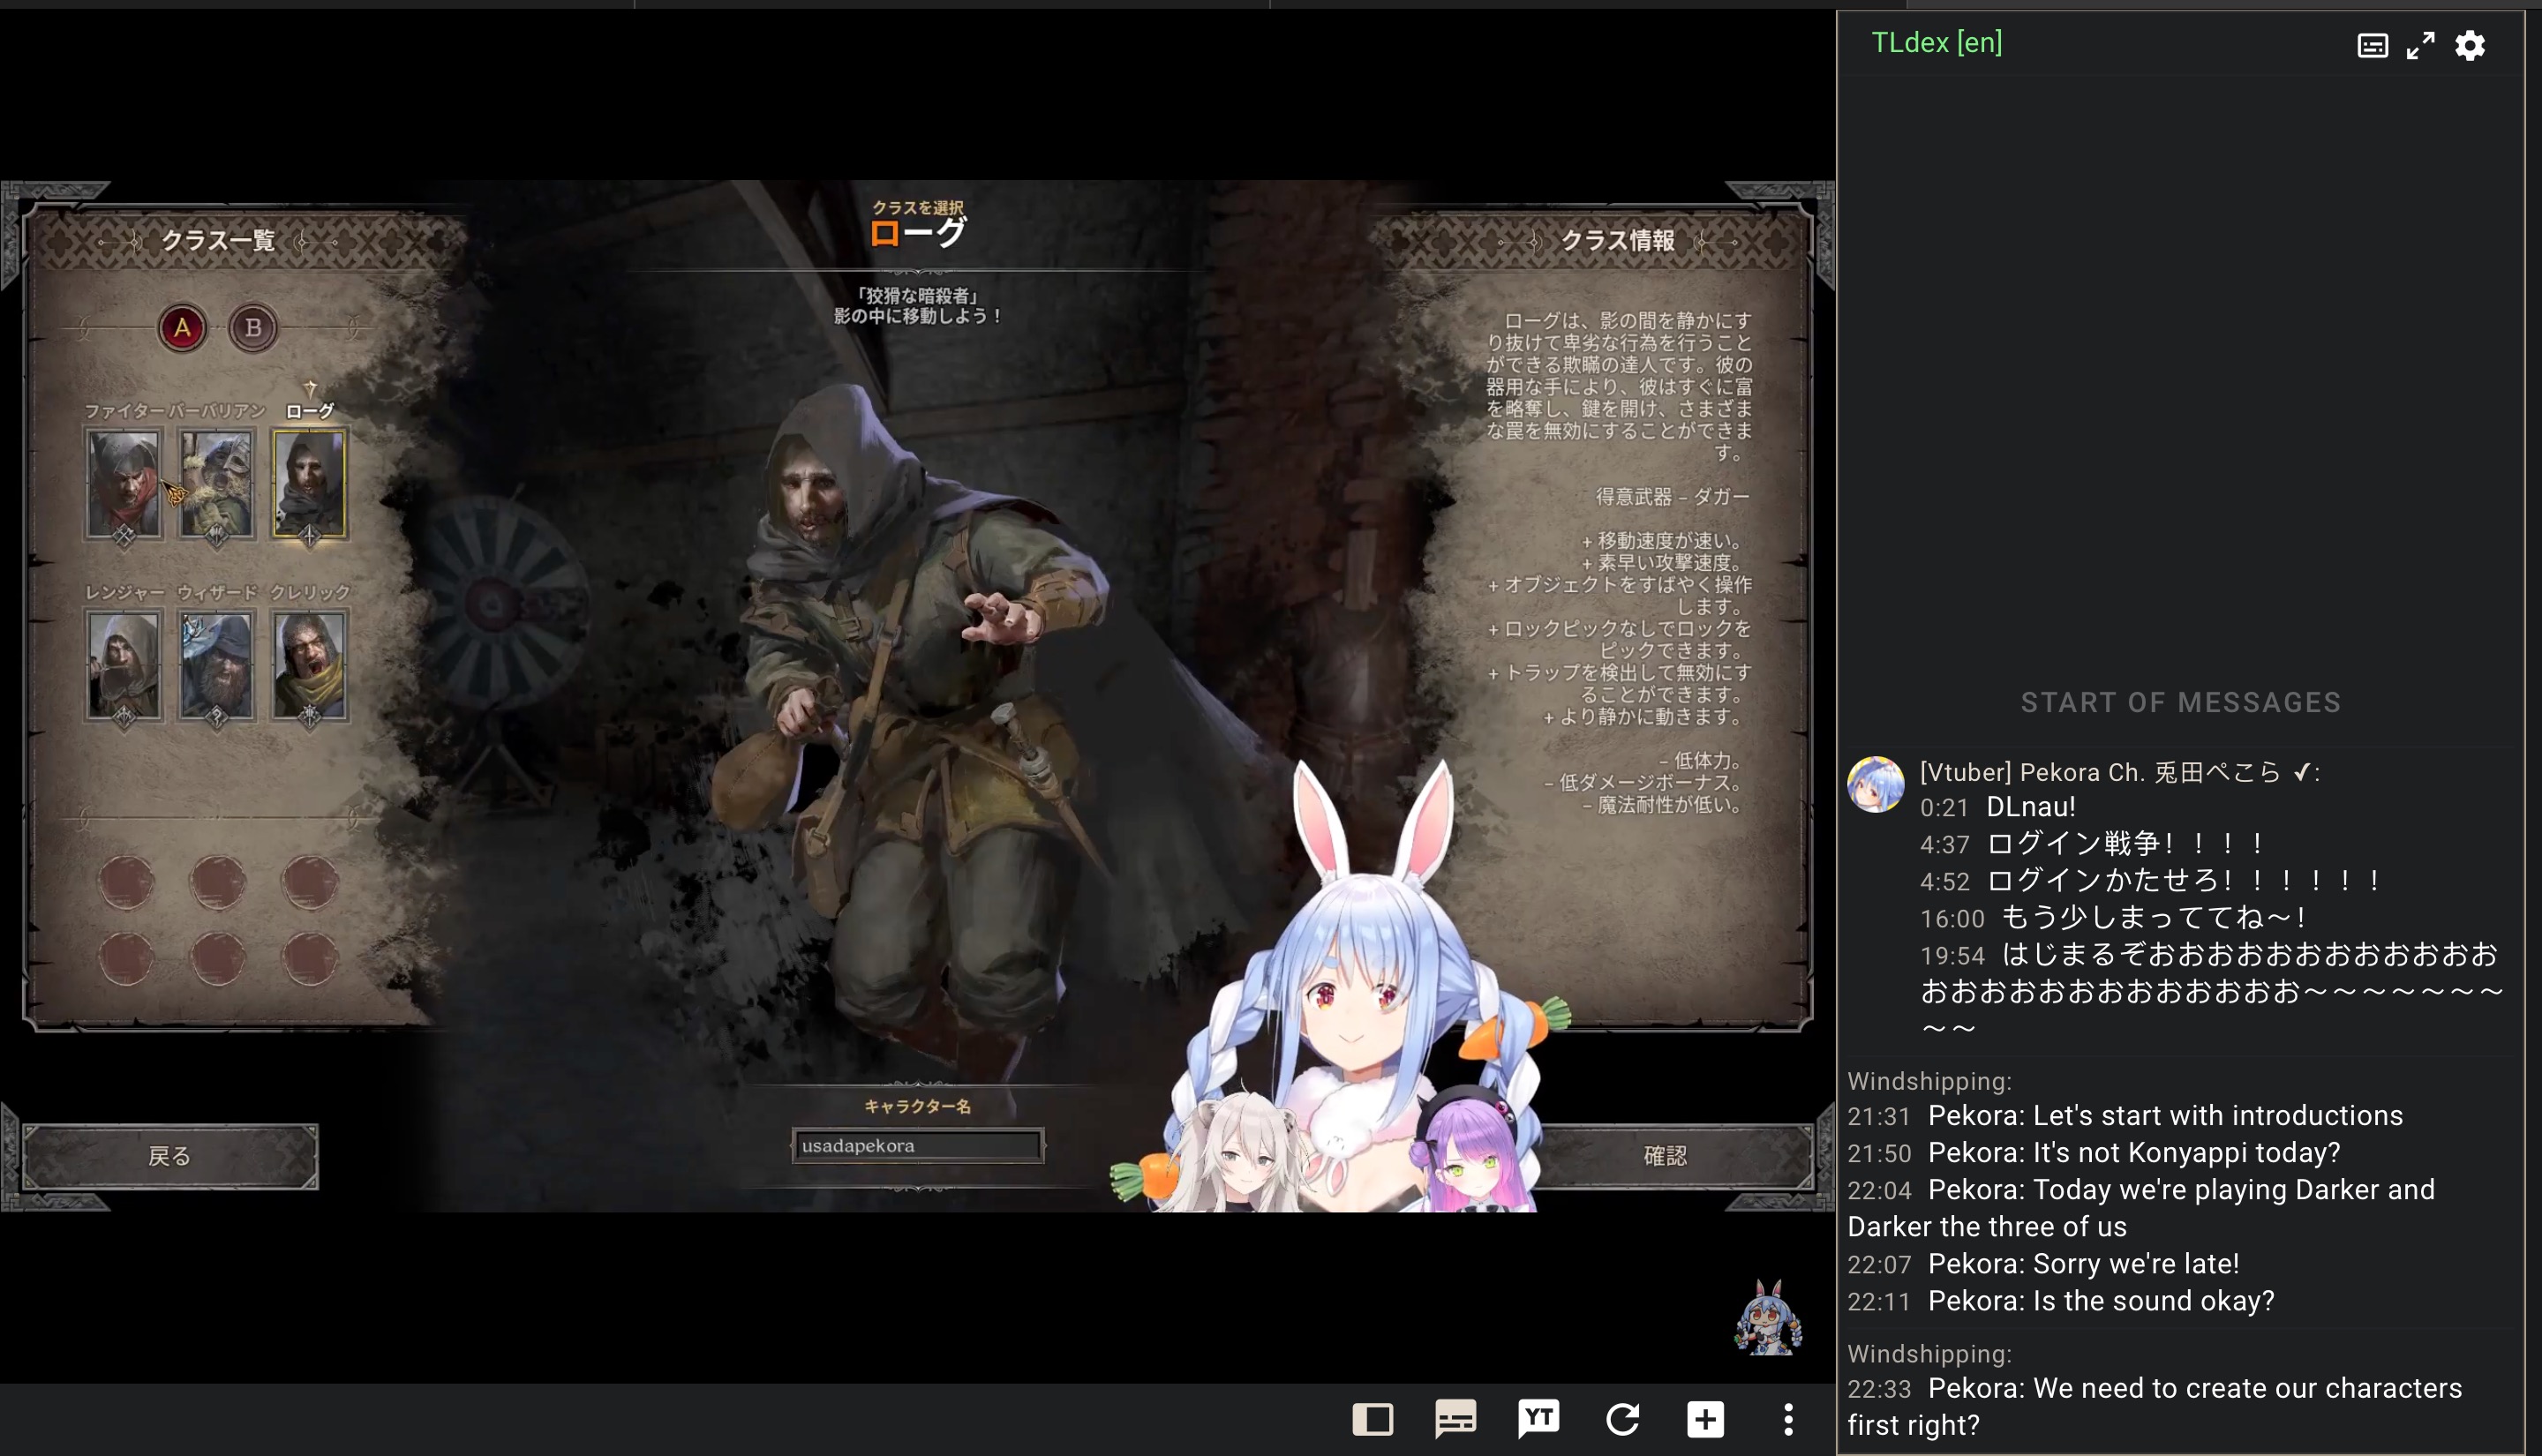
Task: Add a new video with plus icon
Action: [x=1705, y=1418]
